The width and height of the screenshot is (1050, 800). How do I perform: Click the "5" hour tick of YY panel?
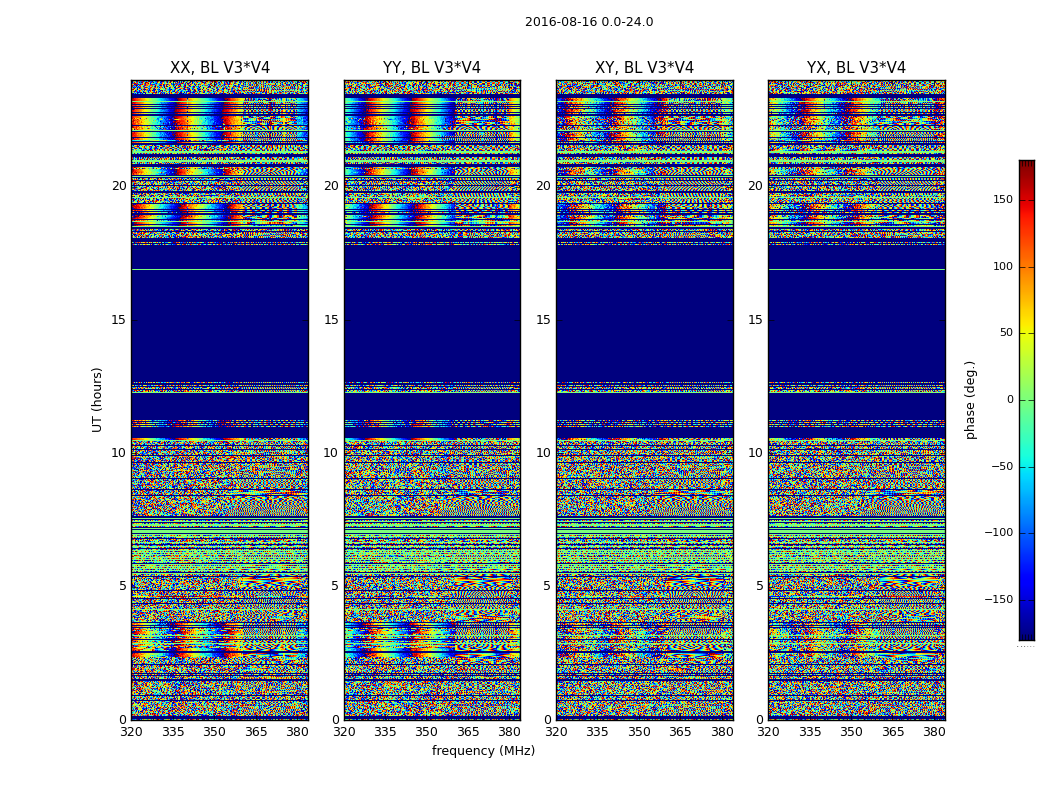(335, 586)
